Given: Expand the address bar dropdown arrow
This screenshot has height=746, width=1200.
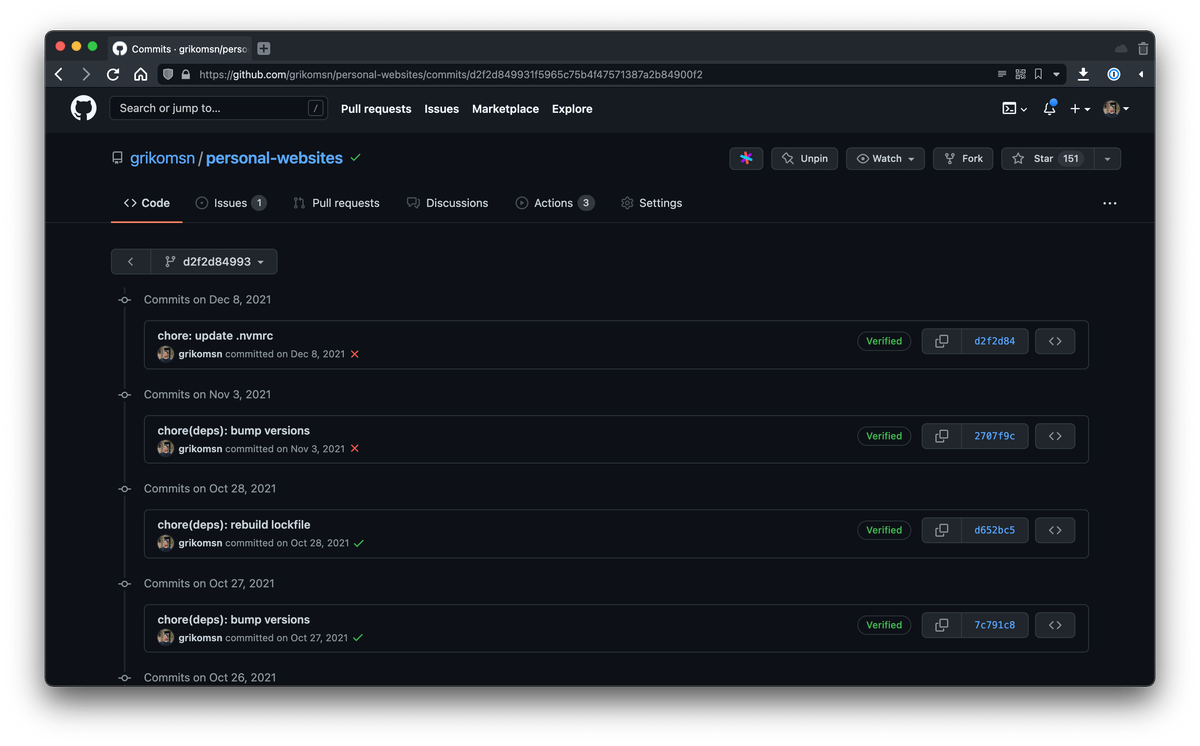Looking at the screenshot, I should [1056, 74].
